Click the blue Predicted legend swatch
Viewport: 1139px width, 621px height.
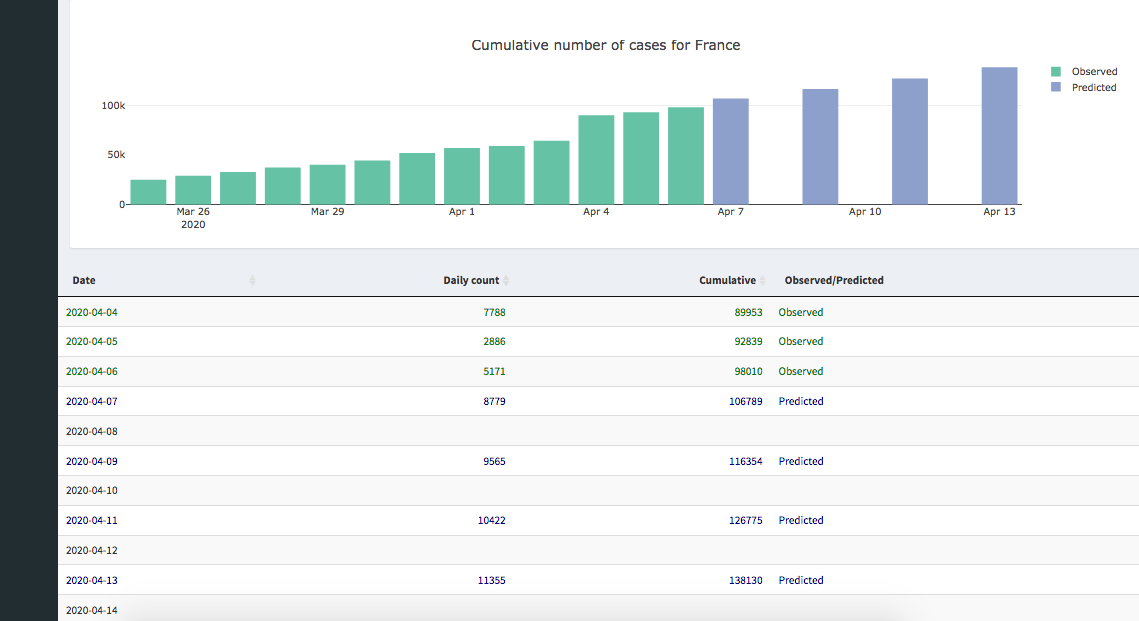(1056, 88)
